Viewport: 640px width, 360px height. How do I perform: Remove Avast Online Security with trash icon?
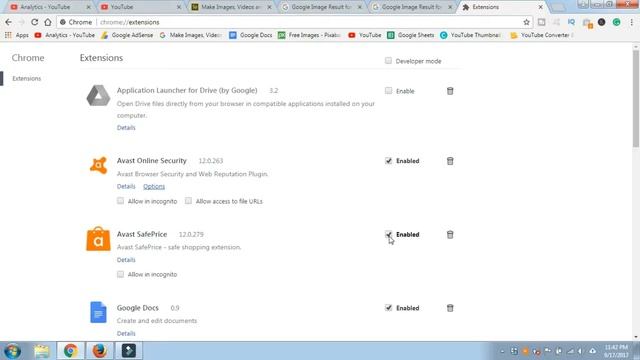pos(450,161)
